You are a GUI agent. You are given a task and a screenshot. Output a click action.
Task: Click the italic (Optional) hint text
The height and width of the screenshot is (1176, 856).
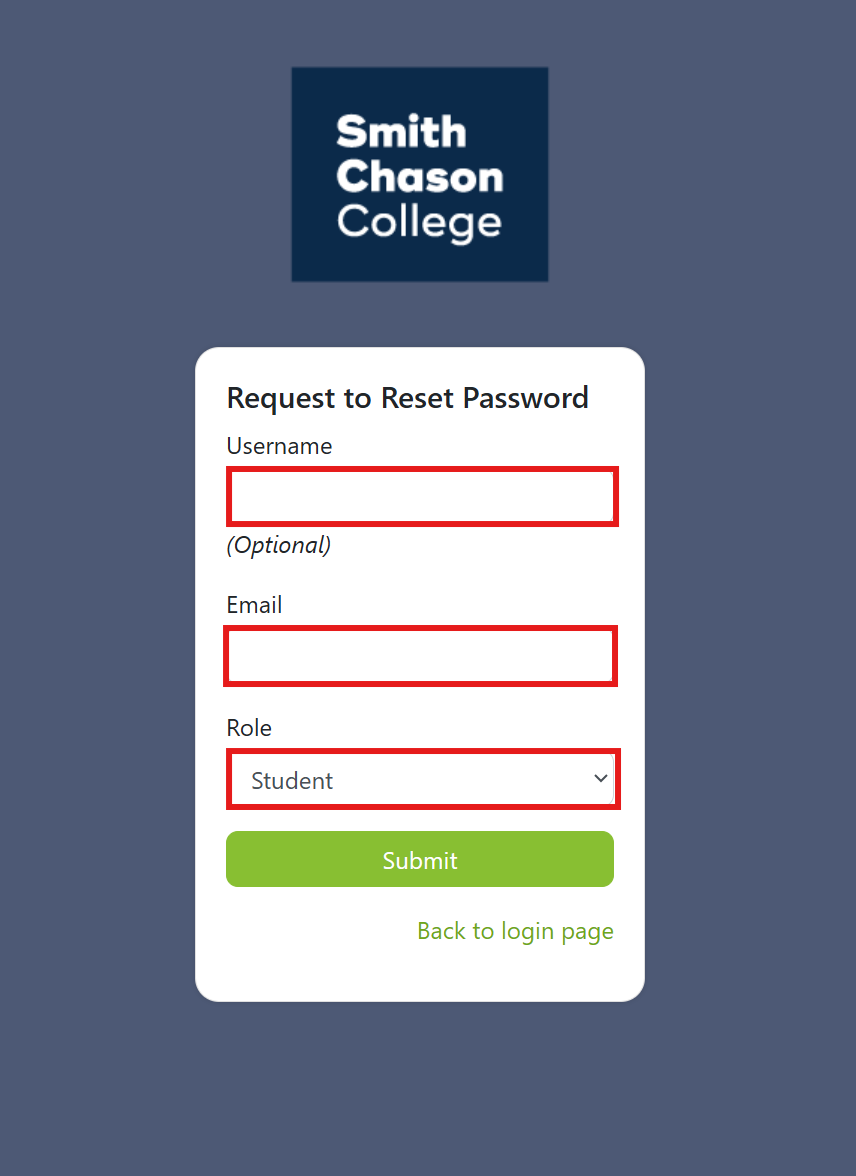tap(278, 544)
